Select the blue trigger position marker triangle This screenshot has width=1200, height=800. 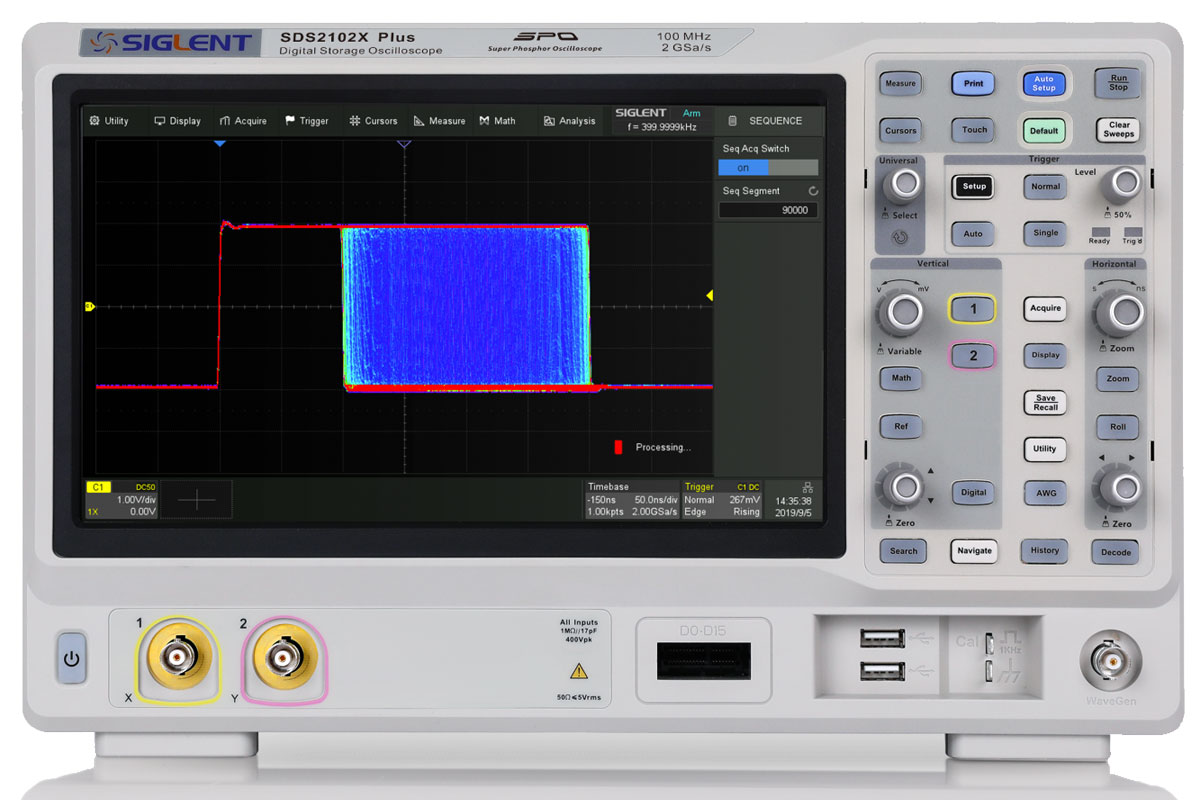pos(221,145)
